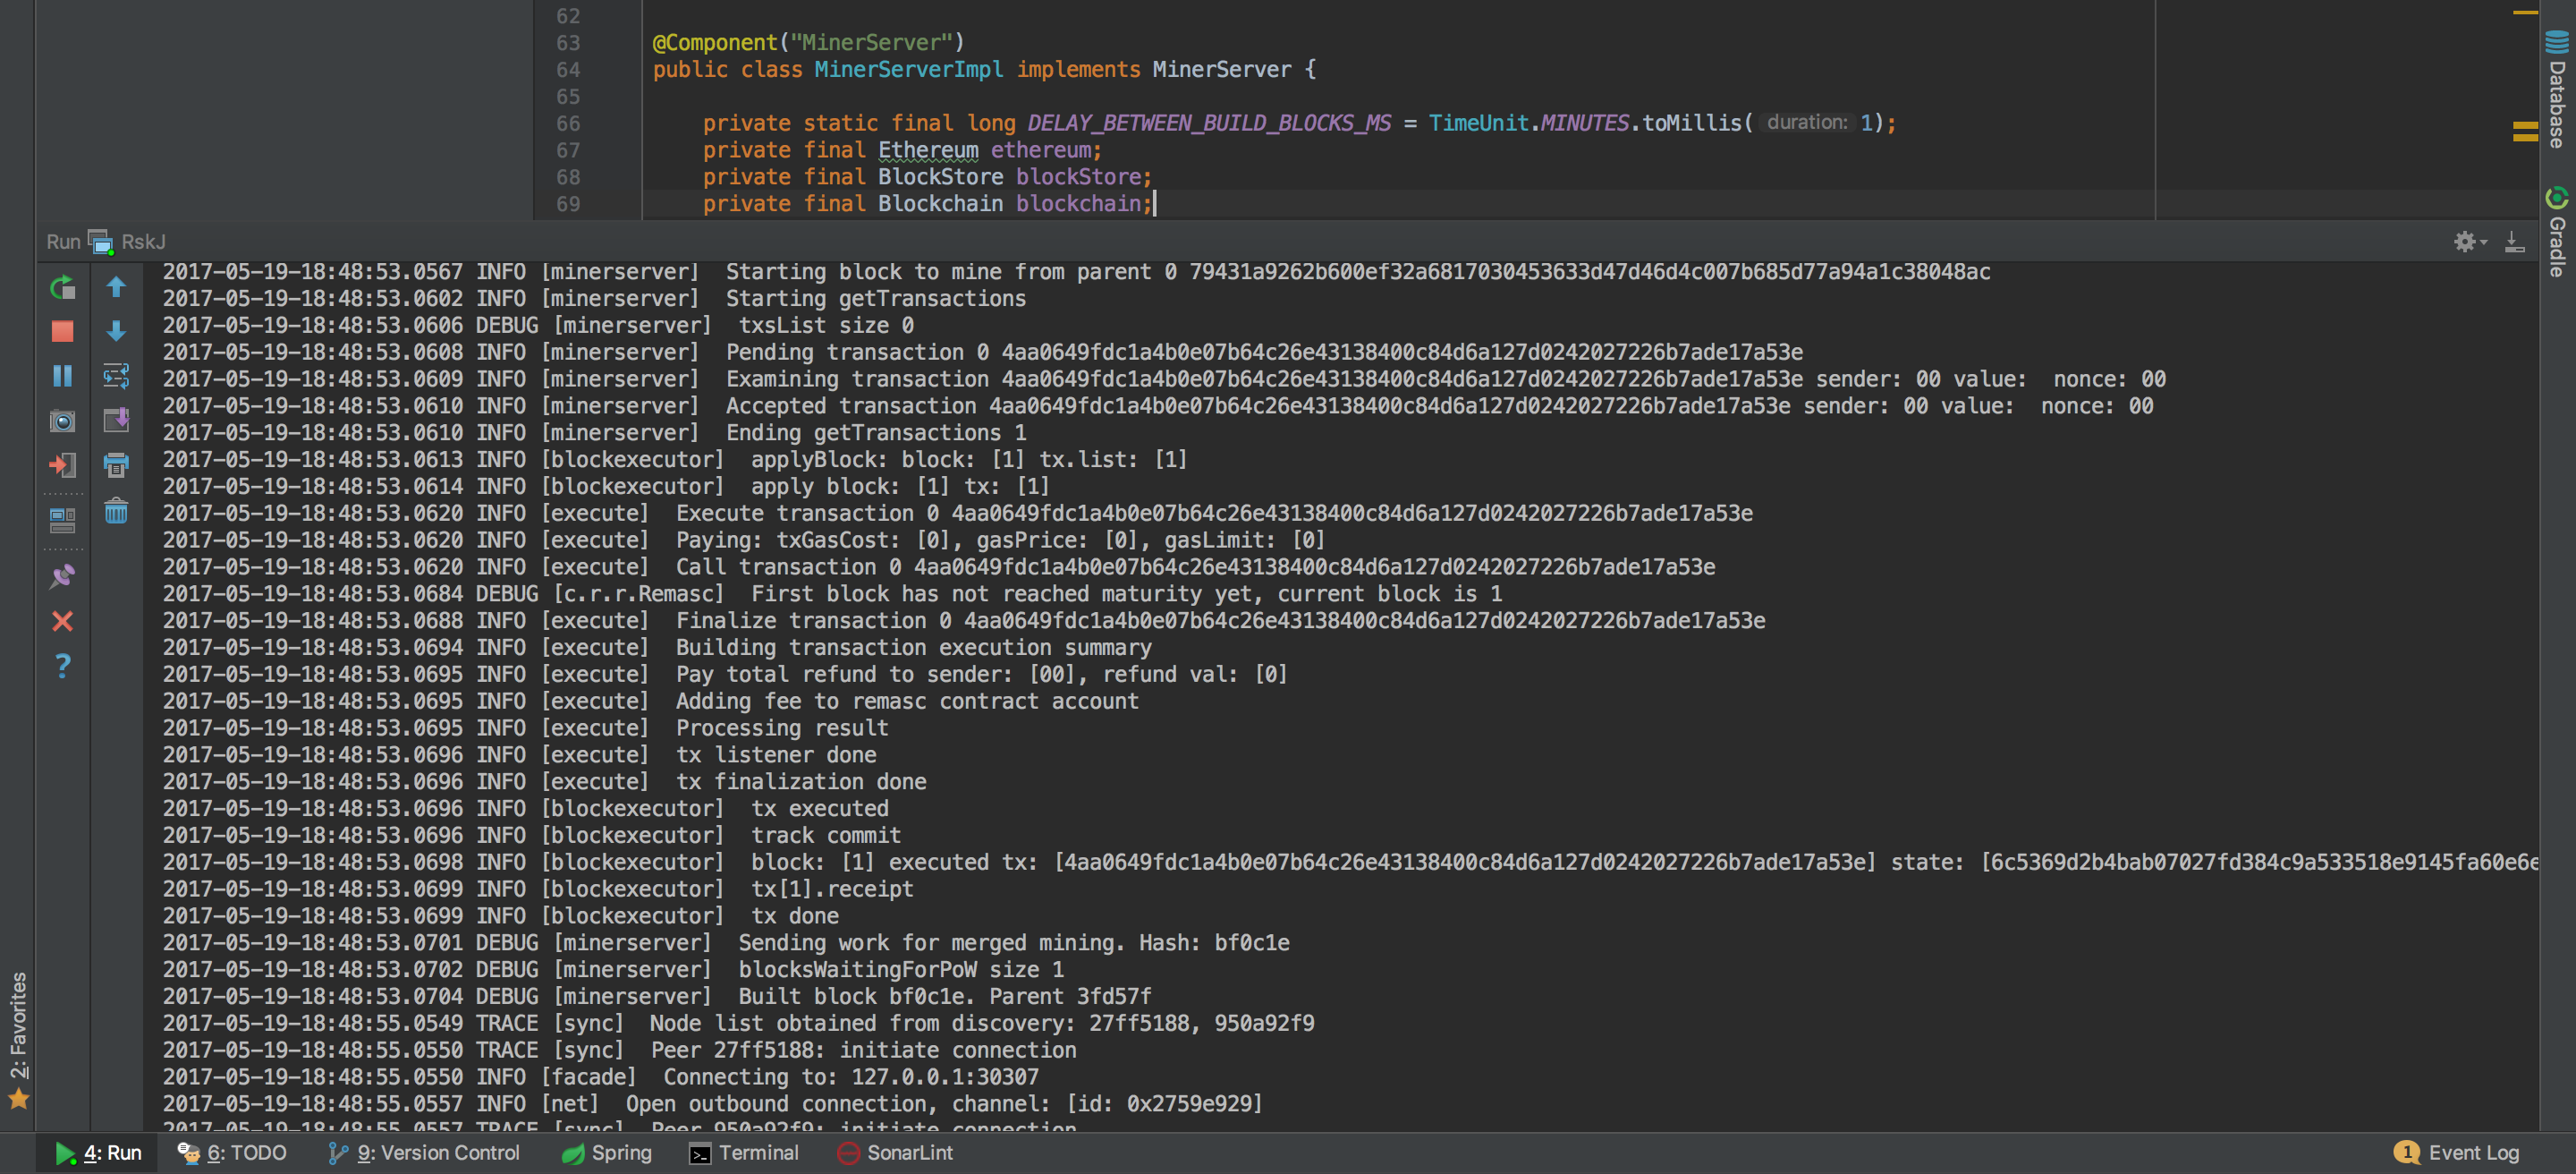Stop the running process
2576x1174 pixels.
62,331
